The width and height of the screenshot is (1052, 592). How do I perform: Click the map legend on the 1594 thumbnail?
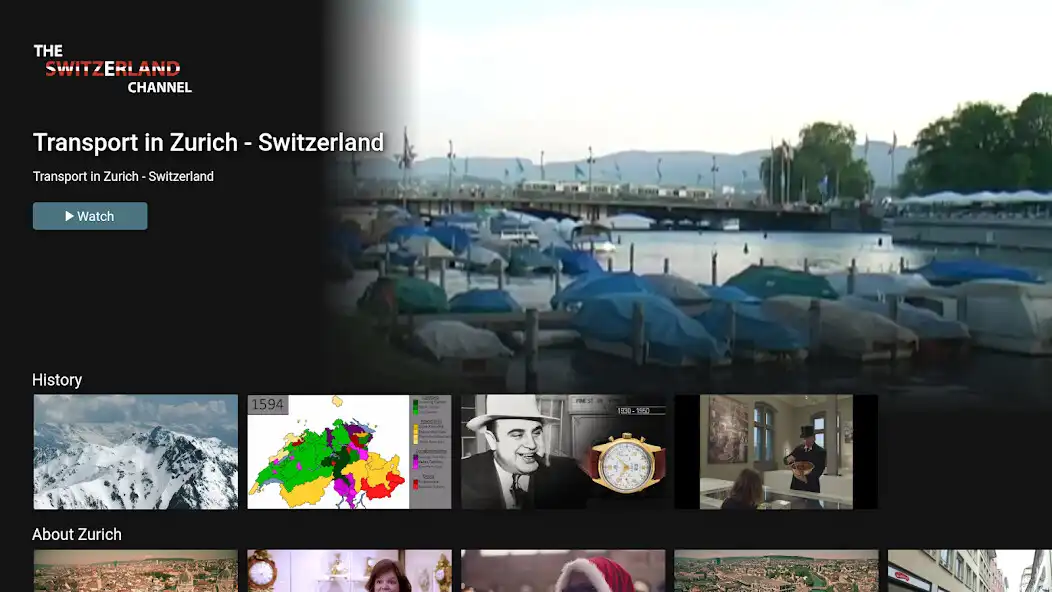[430, 450]
